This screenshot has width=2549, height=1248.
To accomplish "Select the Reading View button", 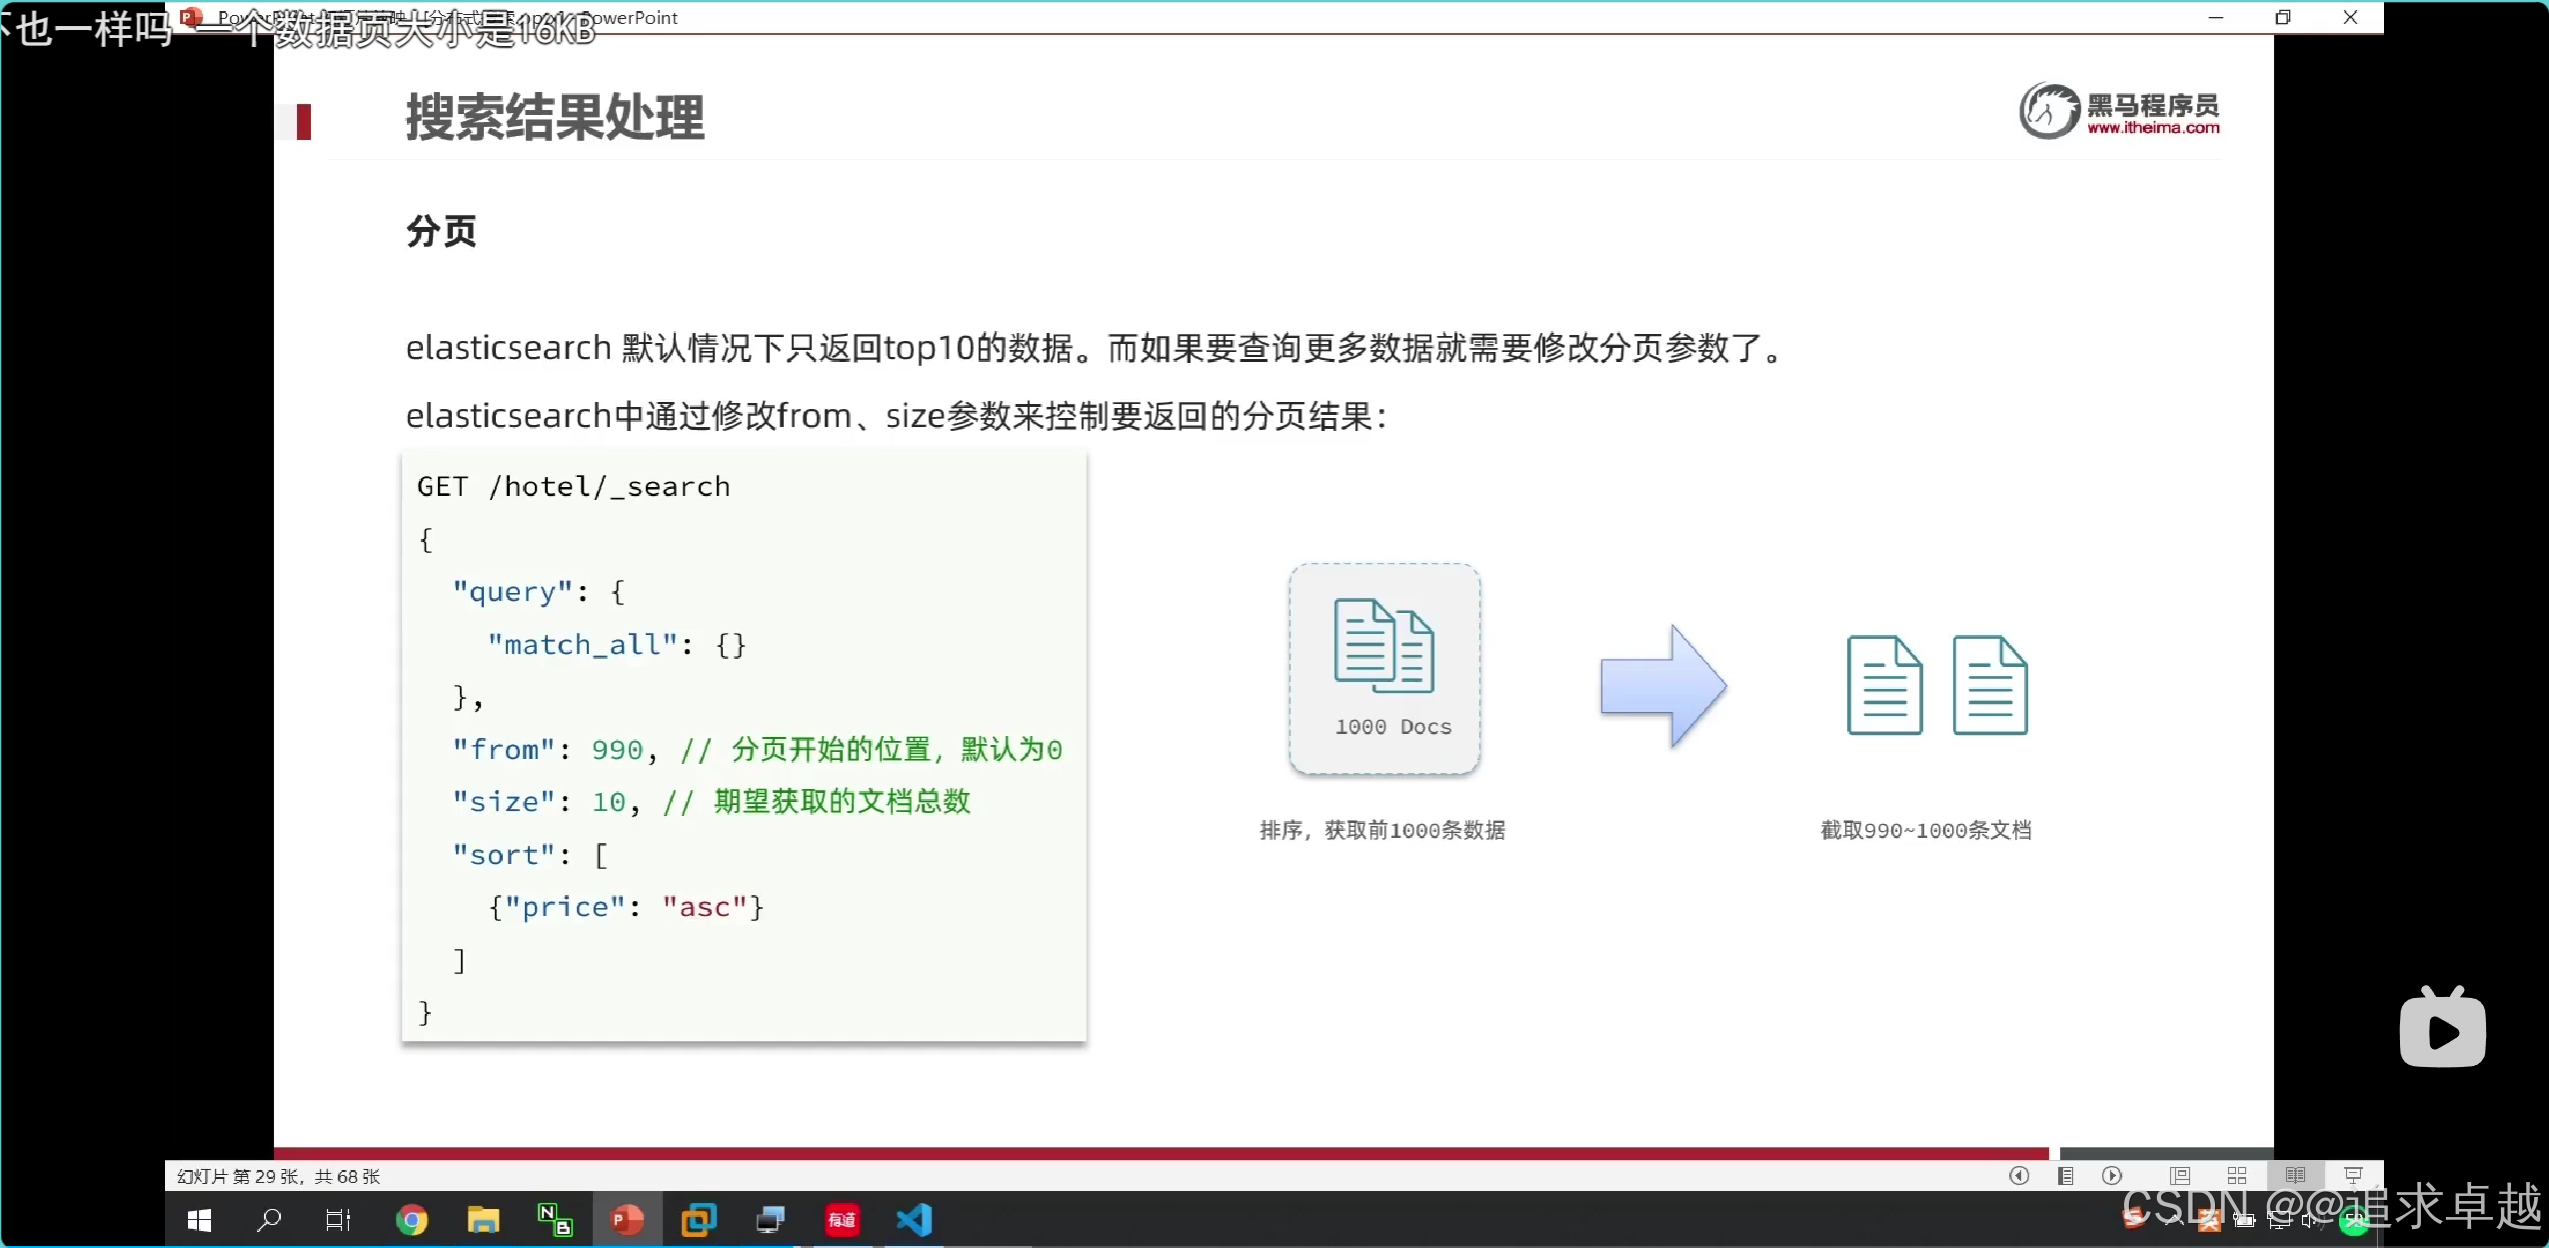I will coord(2295,1176).
